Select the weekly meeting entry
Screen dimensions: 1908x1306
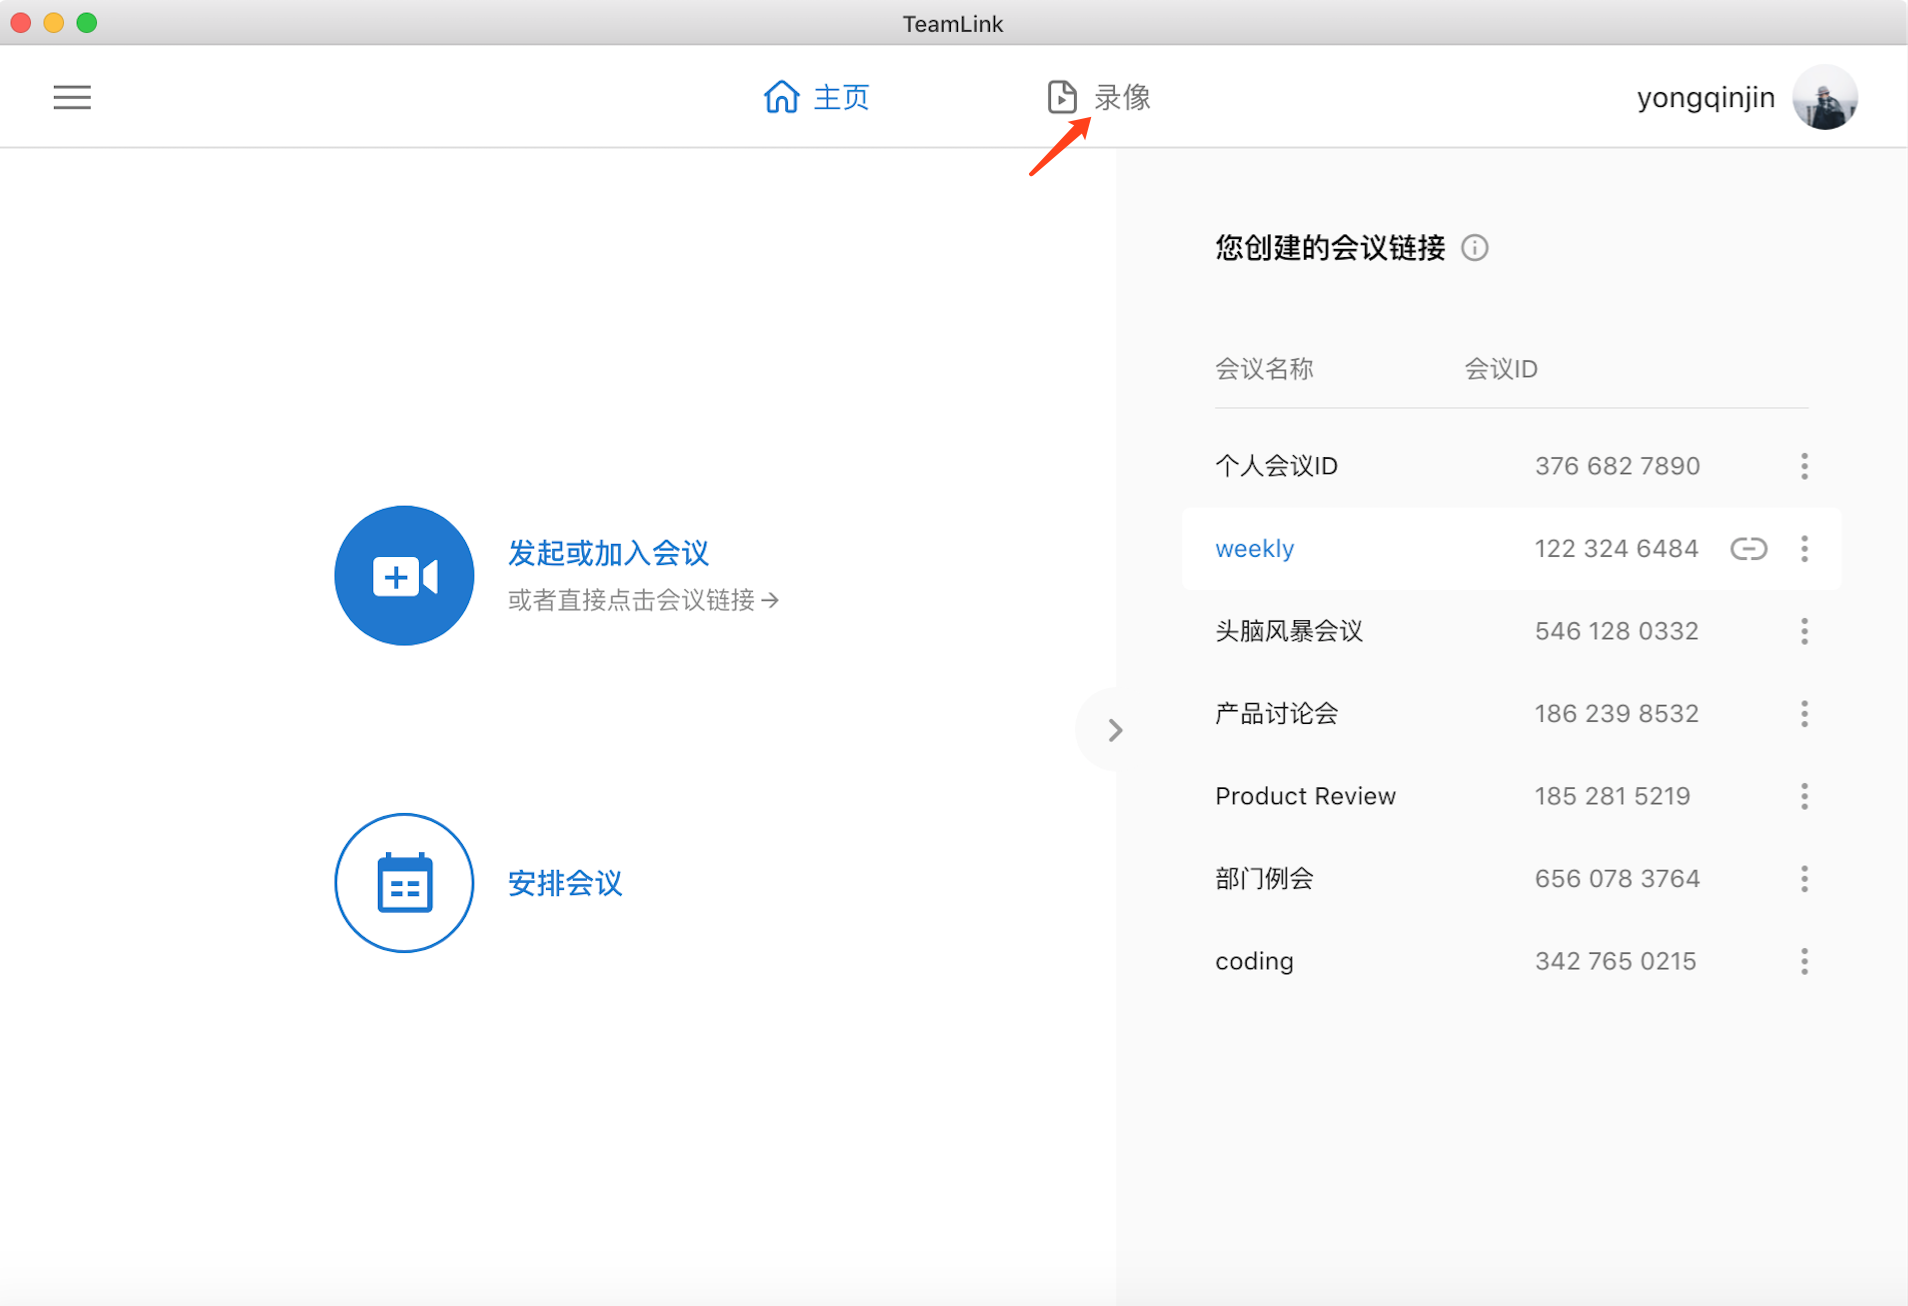click(x=1254, y=548)
